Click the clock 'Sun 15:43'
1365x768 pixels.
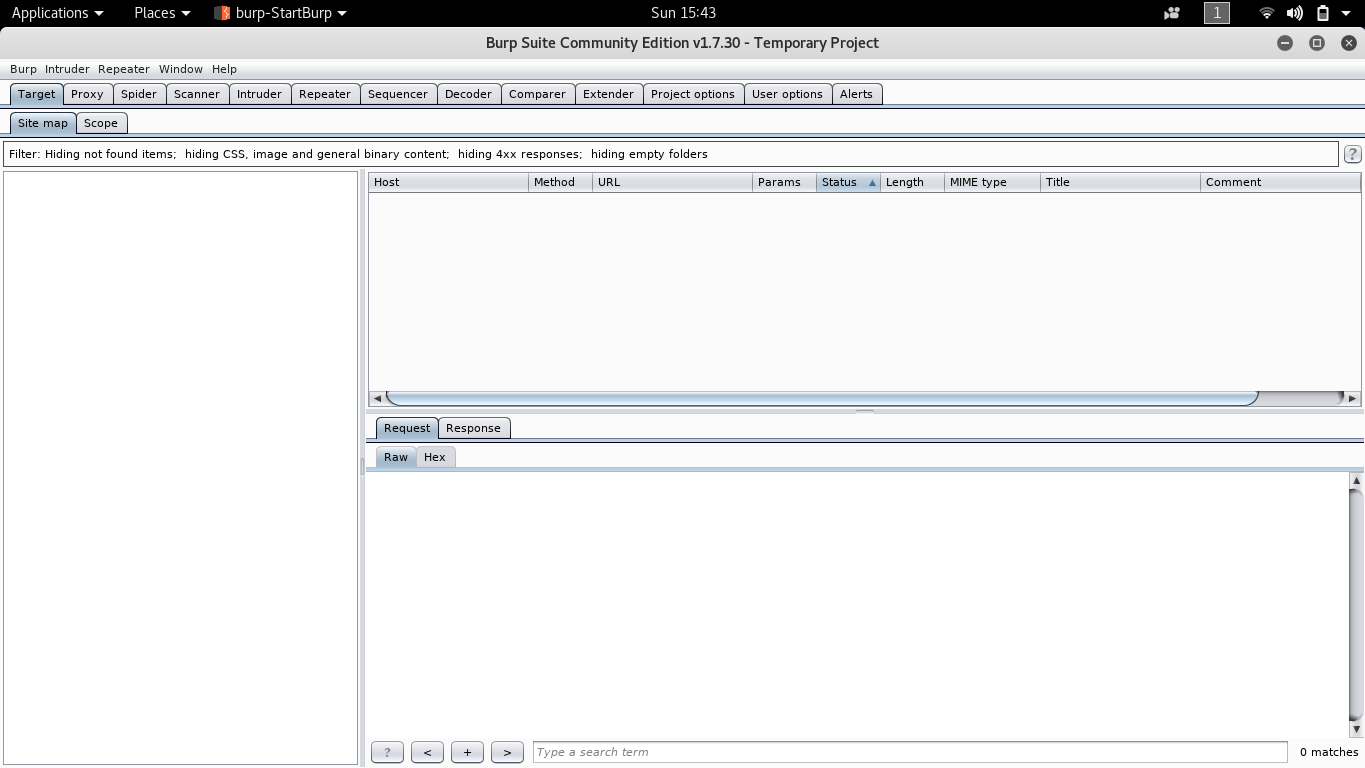pyautogui.click(x=683, y=13)
